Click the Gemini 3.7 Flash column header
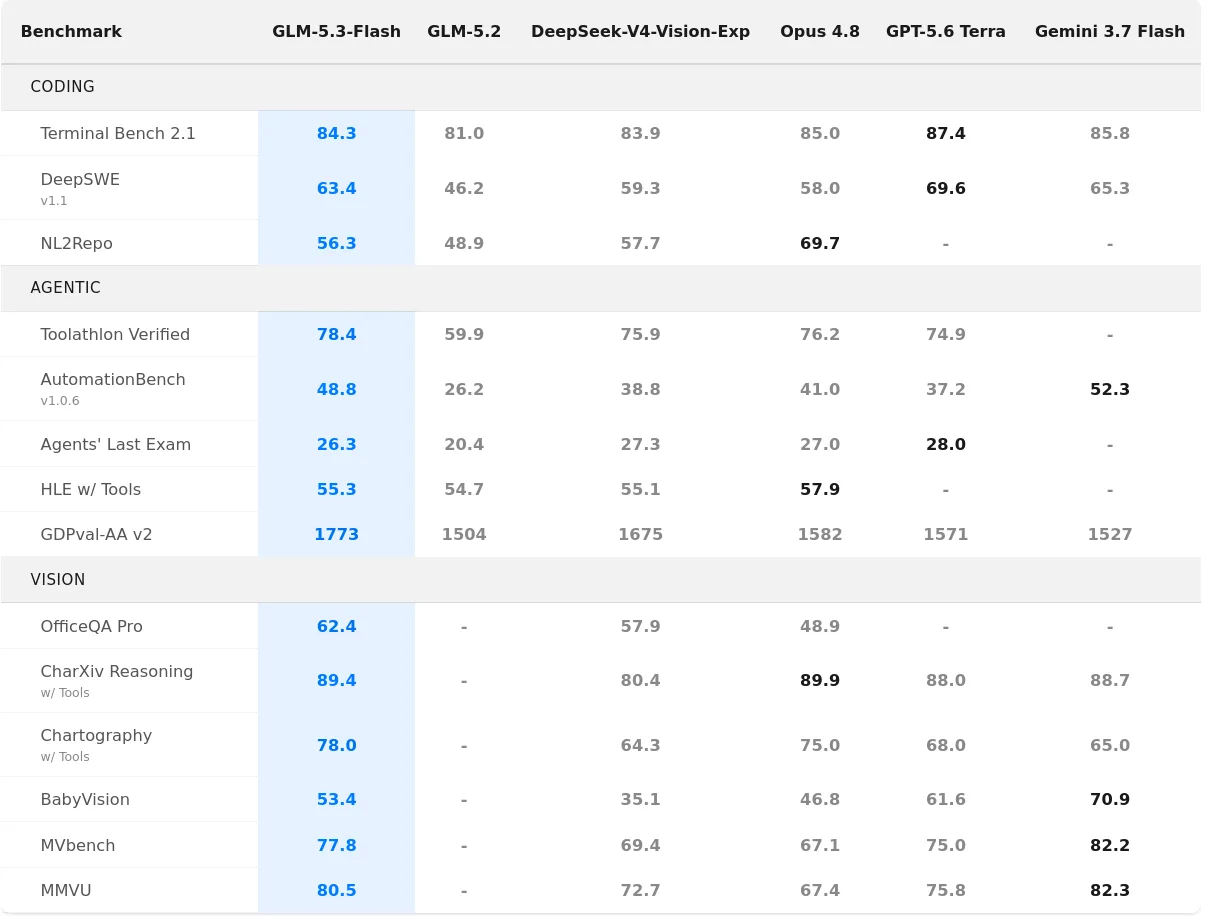1208x916 pixels. [1110, 32]
